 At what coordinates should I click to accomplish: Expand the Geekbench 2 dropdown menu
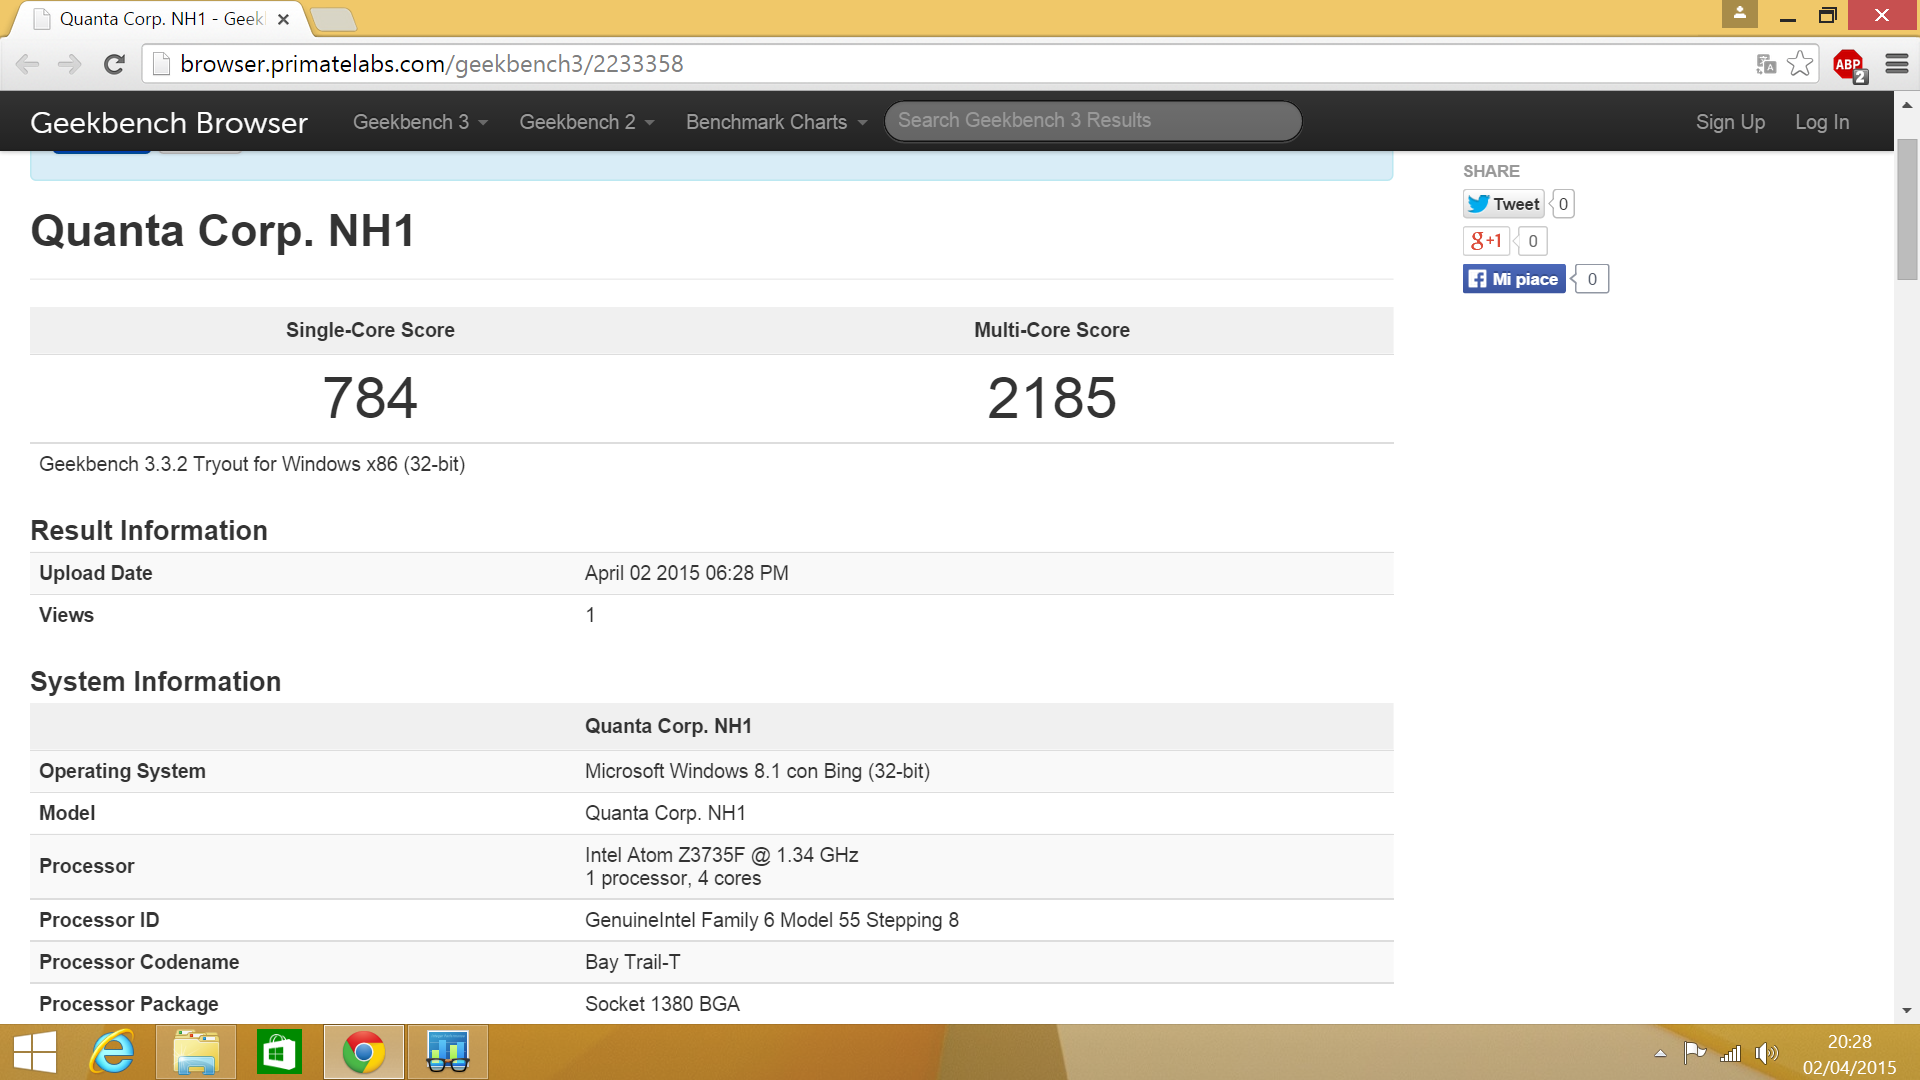586,122
